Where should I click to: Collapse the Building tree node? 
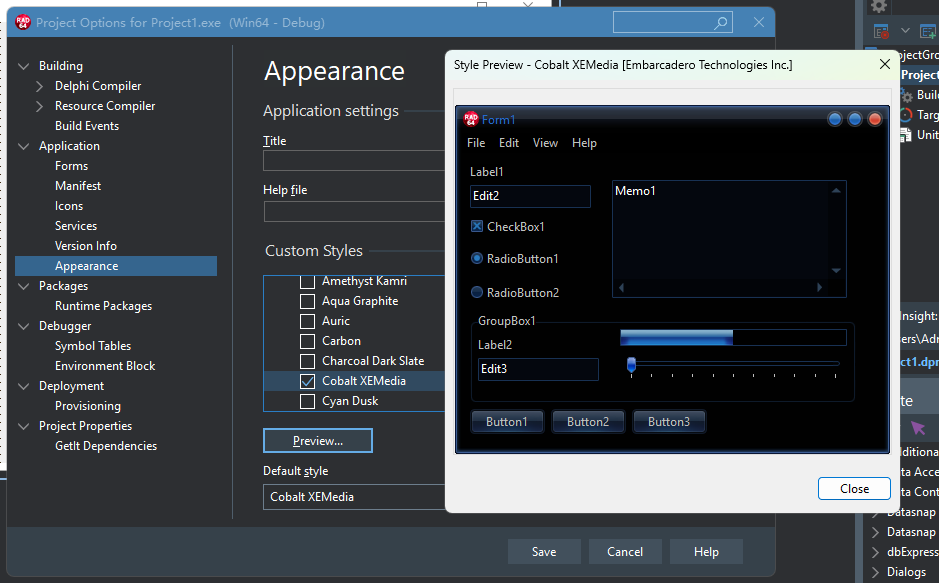tap(23, 66)
